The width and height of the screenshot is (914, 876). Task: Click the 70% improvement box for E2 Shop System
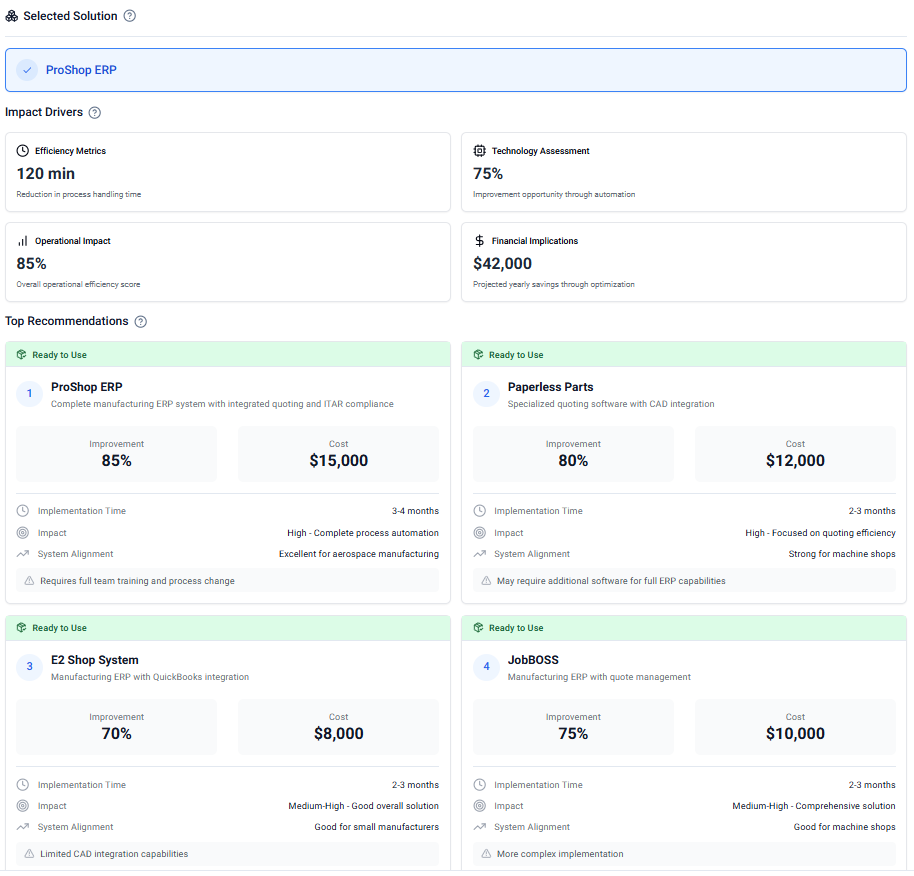coord(117,727)
